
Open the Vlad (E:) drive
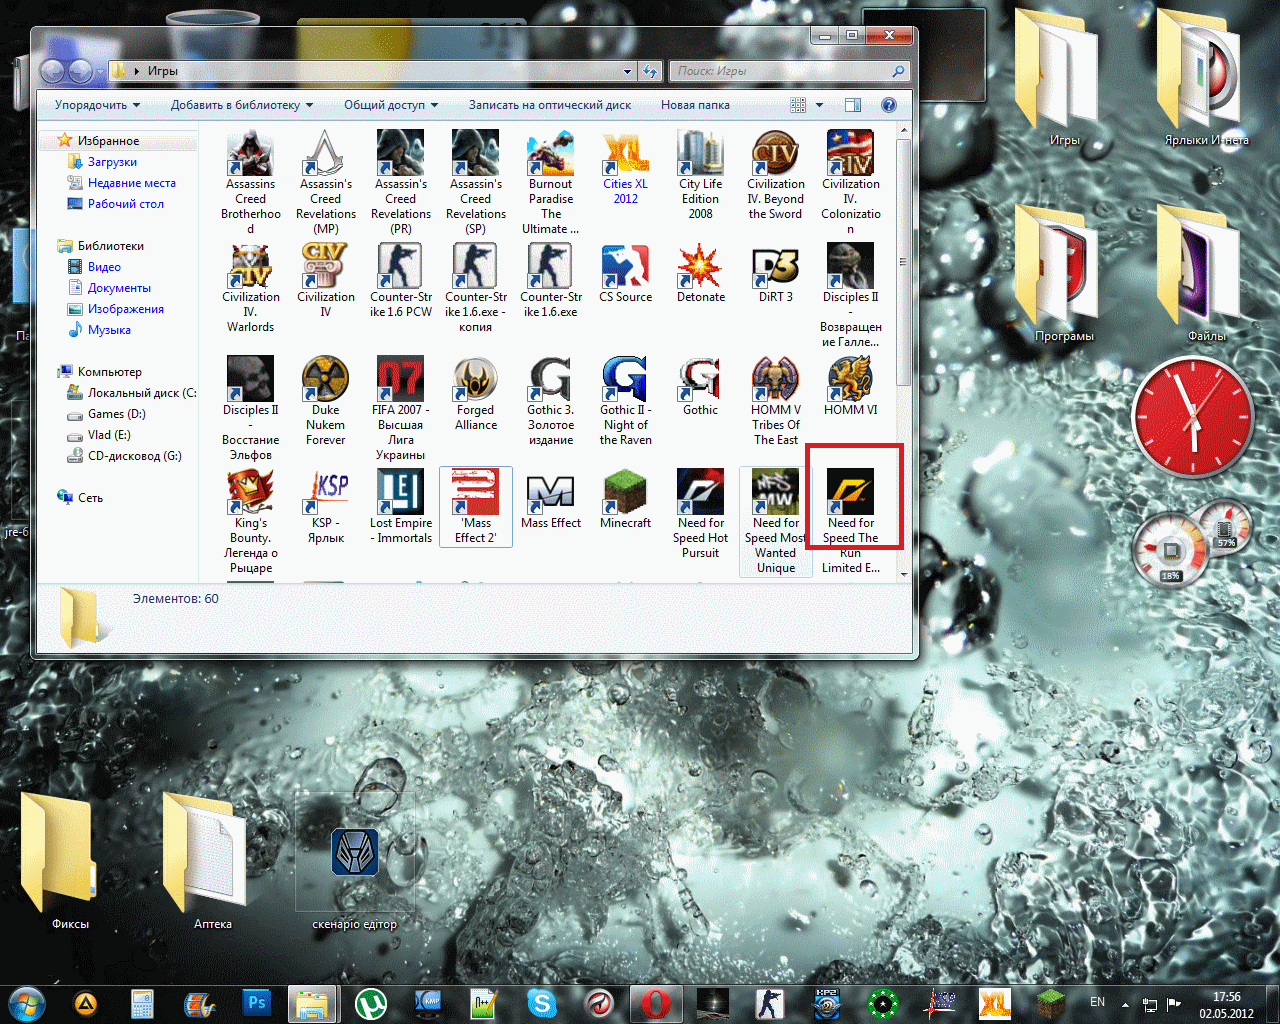(x=109, y=435)
